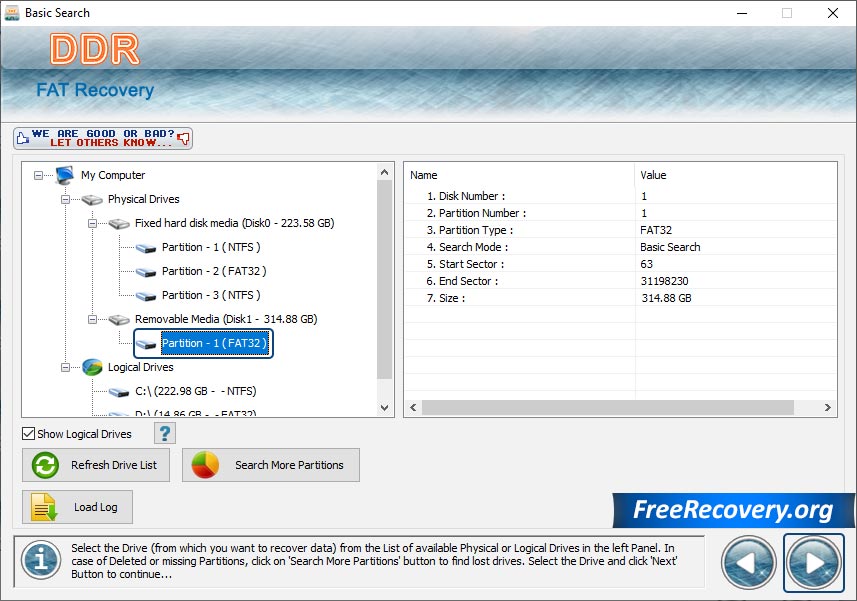Image resolution: width=857 pixels, height=601 pixels.
Task: Select the C:\ (222.98 GB) logical drive
Action: [x=196, y=391]
